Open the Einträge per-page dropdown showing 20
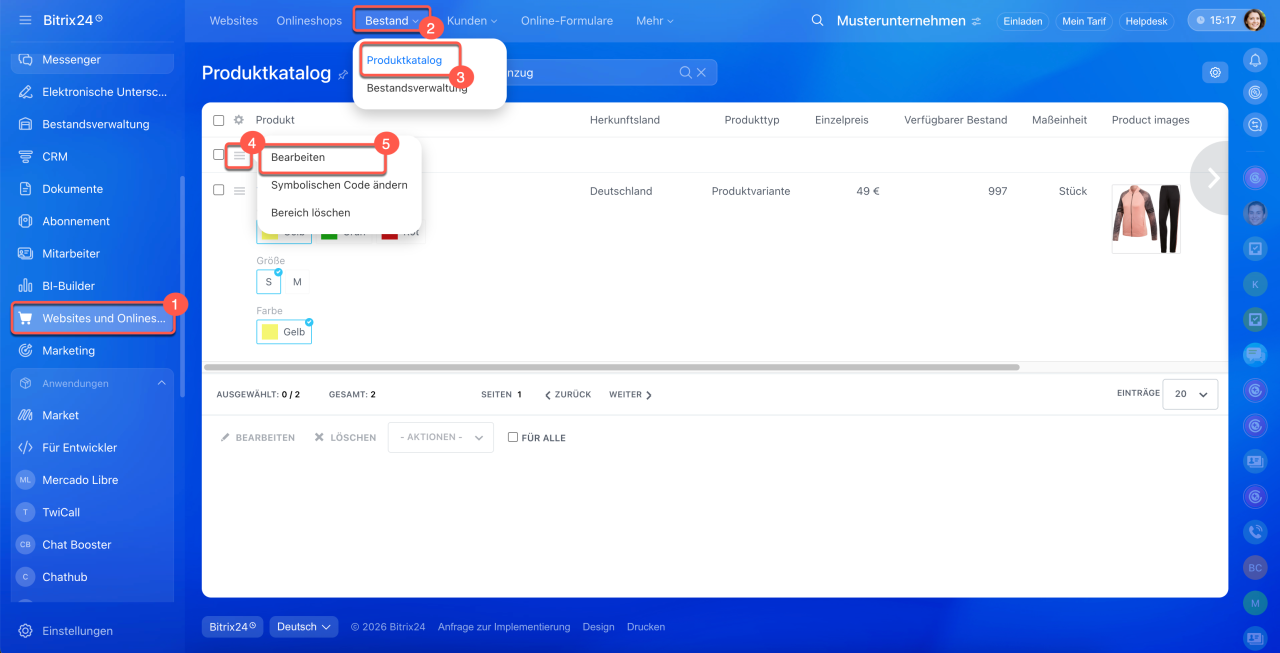1280x653 pixels. (x=1191, y=394)
